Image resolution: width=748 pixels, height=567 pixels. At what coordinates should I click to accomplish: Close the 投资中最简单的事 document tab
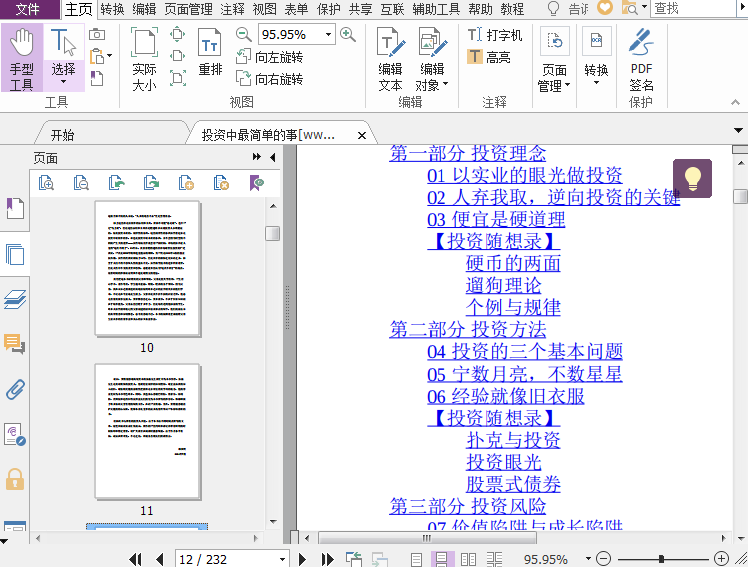coord(362,135)
